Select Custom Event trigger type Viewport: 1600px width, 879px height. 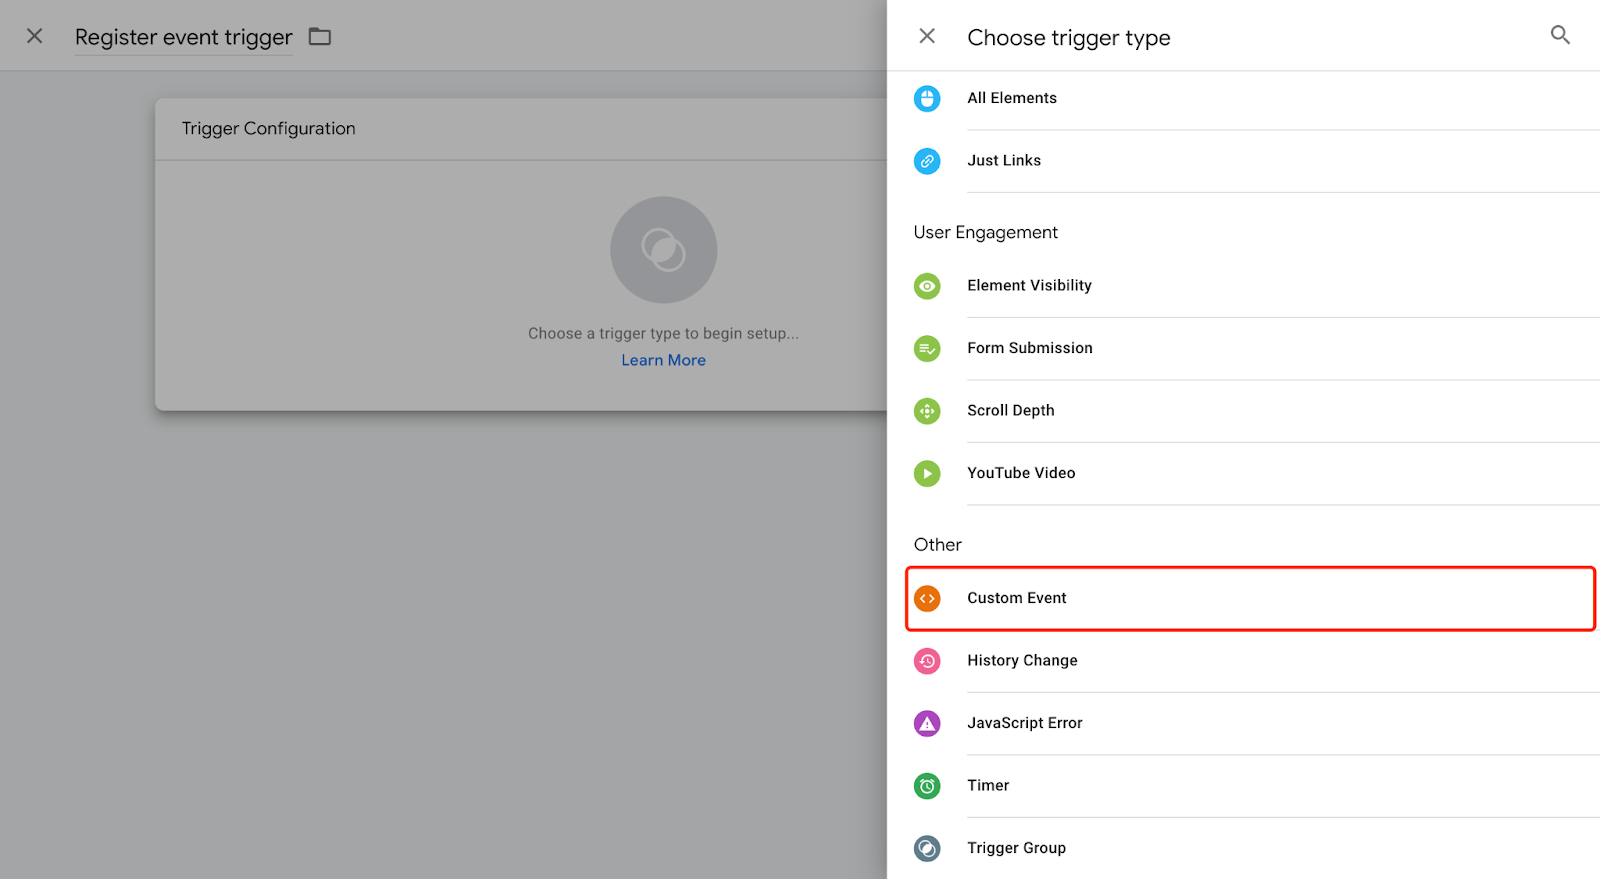coord(1017,598)
